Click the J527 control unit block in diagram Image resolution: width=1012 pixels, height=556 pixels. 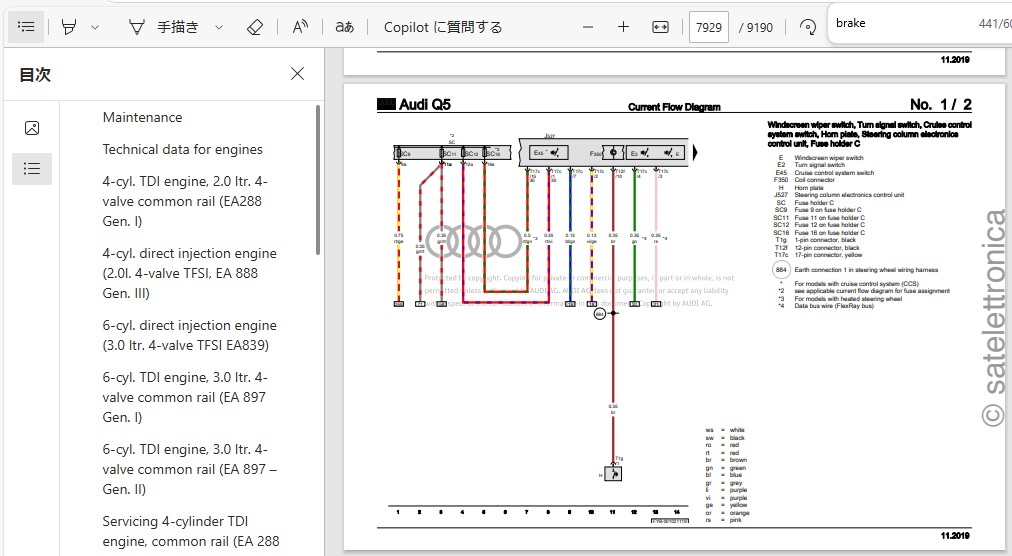pos(603,152)
